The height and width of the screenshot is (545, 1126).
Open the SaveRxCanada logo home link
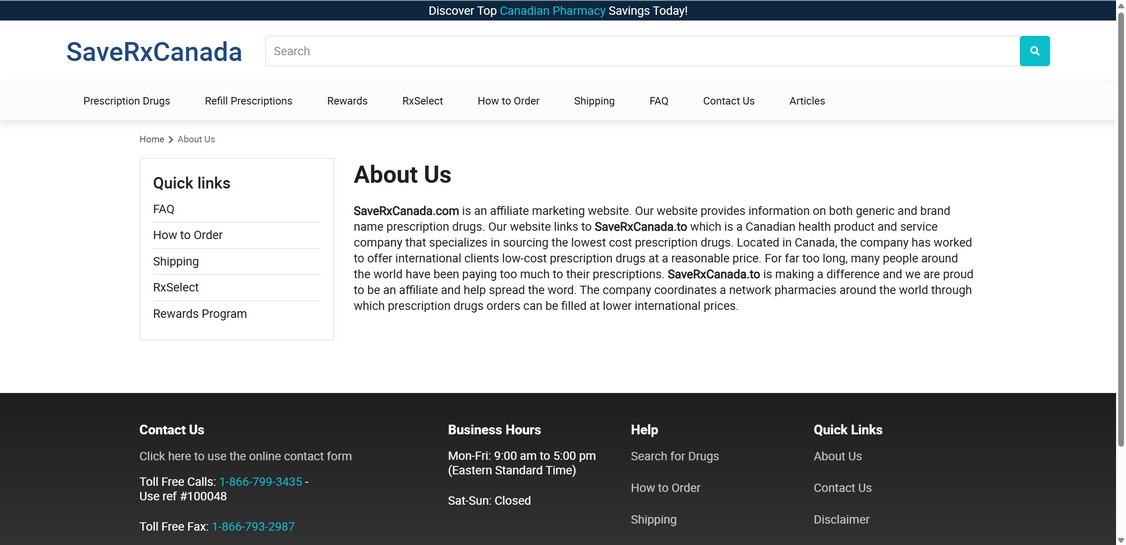click(154, 52)
